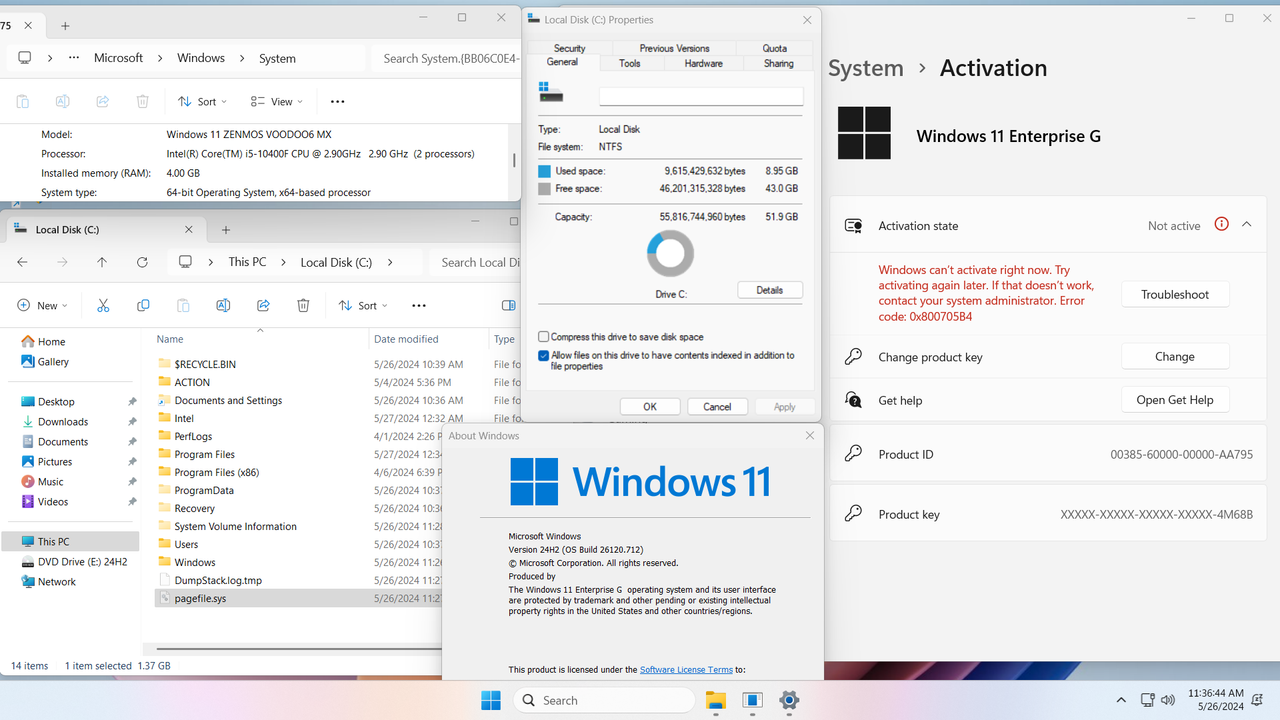The image size is (1280, 720).
Task: Open Software License Terms link
Action: click(686, 670)
